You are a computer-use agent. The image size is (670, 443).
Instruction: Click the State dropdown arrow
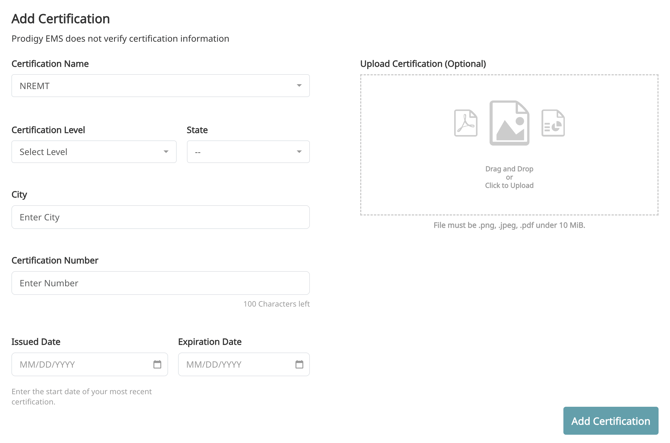coord(299,152)
